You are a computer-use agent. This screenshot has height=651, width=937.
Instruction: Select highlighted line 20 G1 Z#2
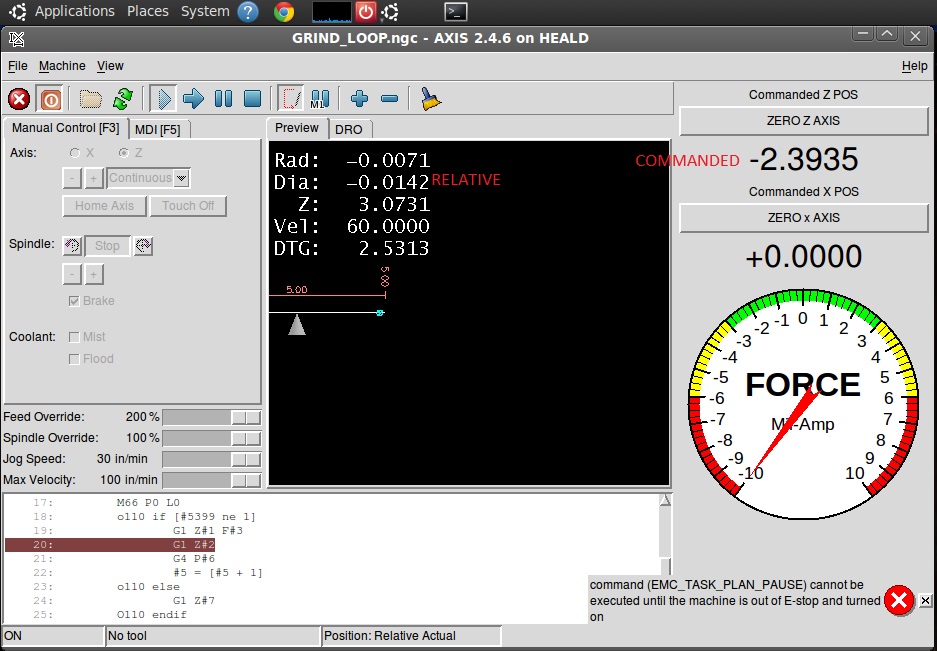(109, 545)
